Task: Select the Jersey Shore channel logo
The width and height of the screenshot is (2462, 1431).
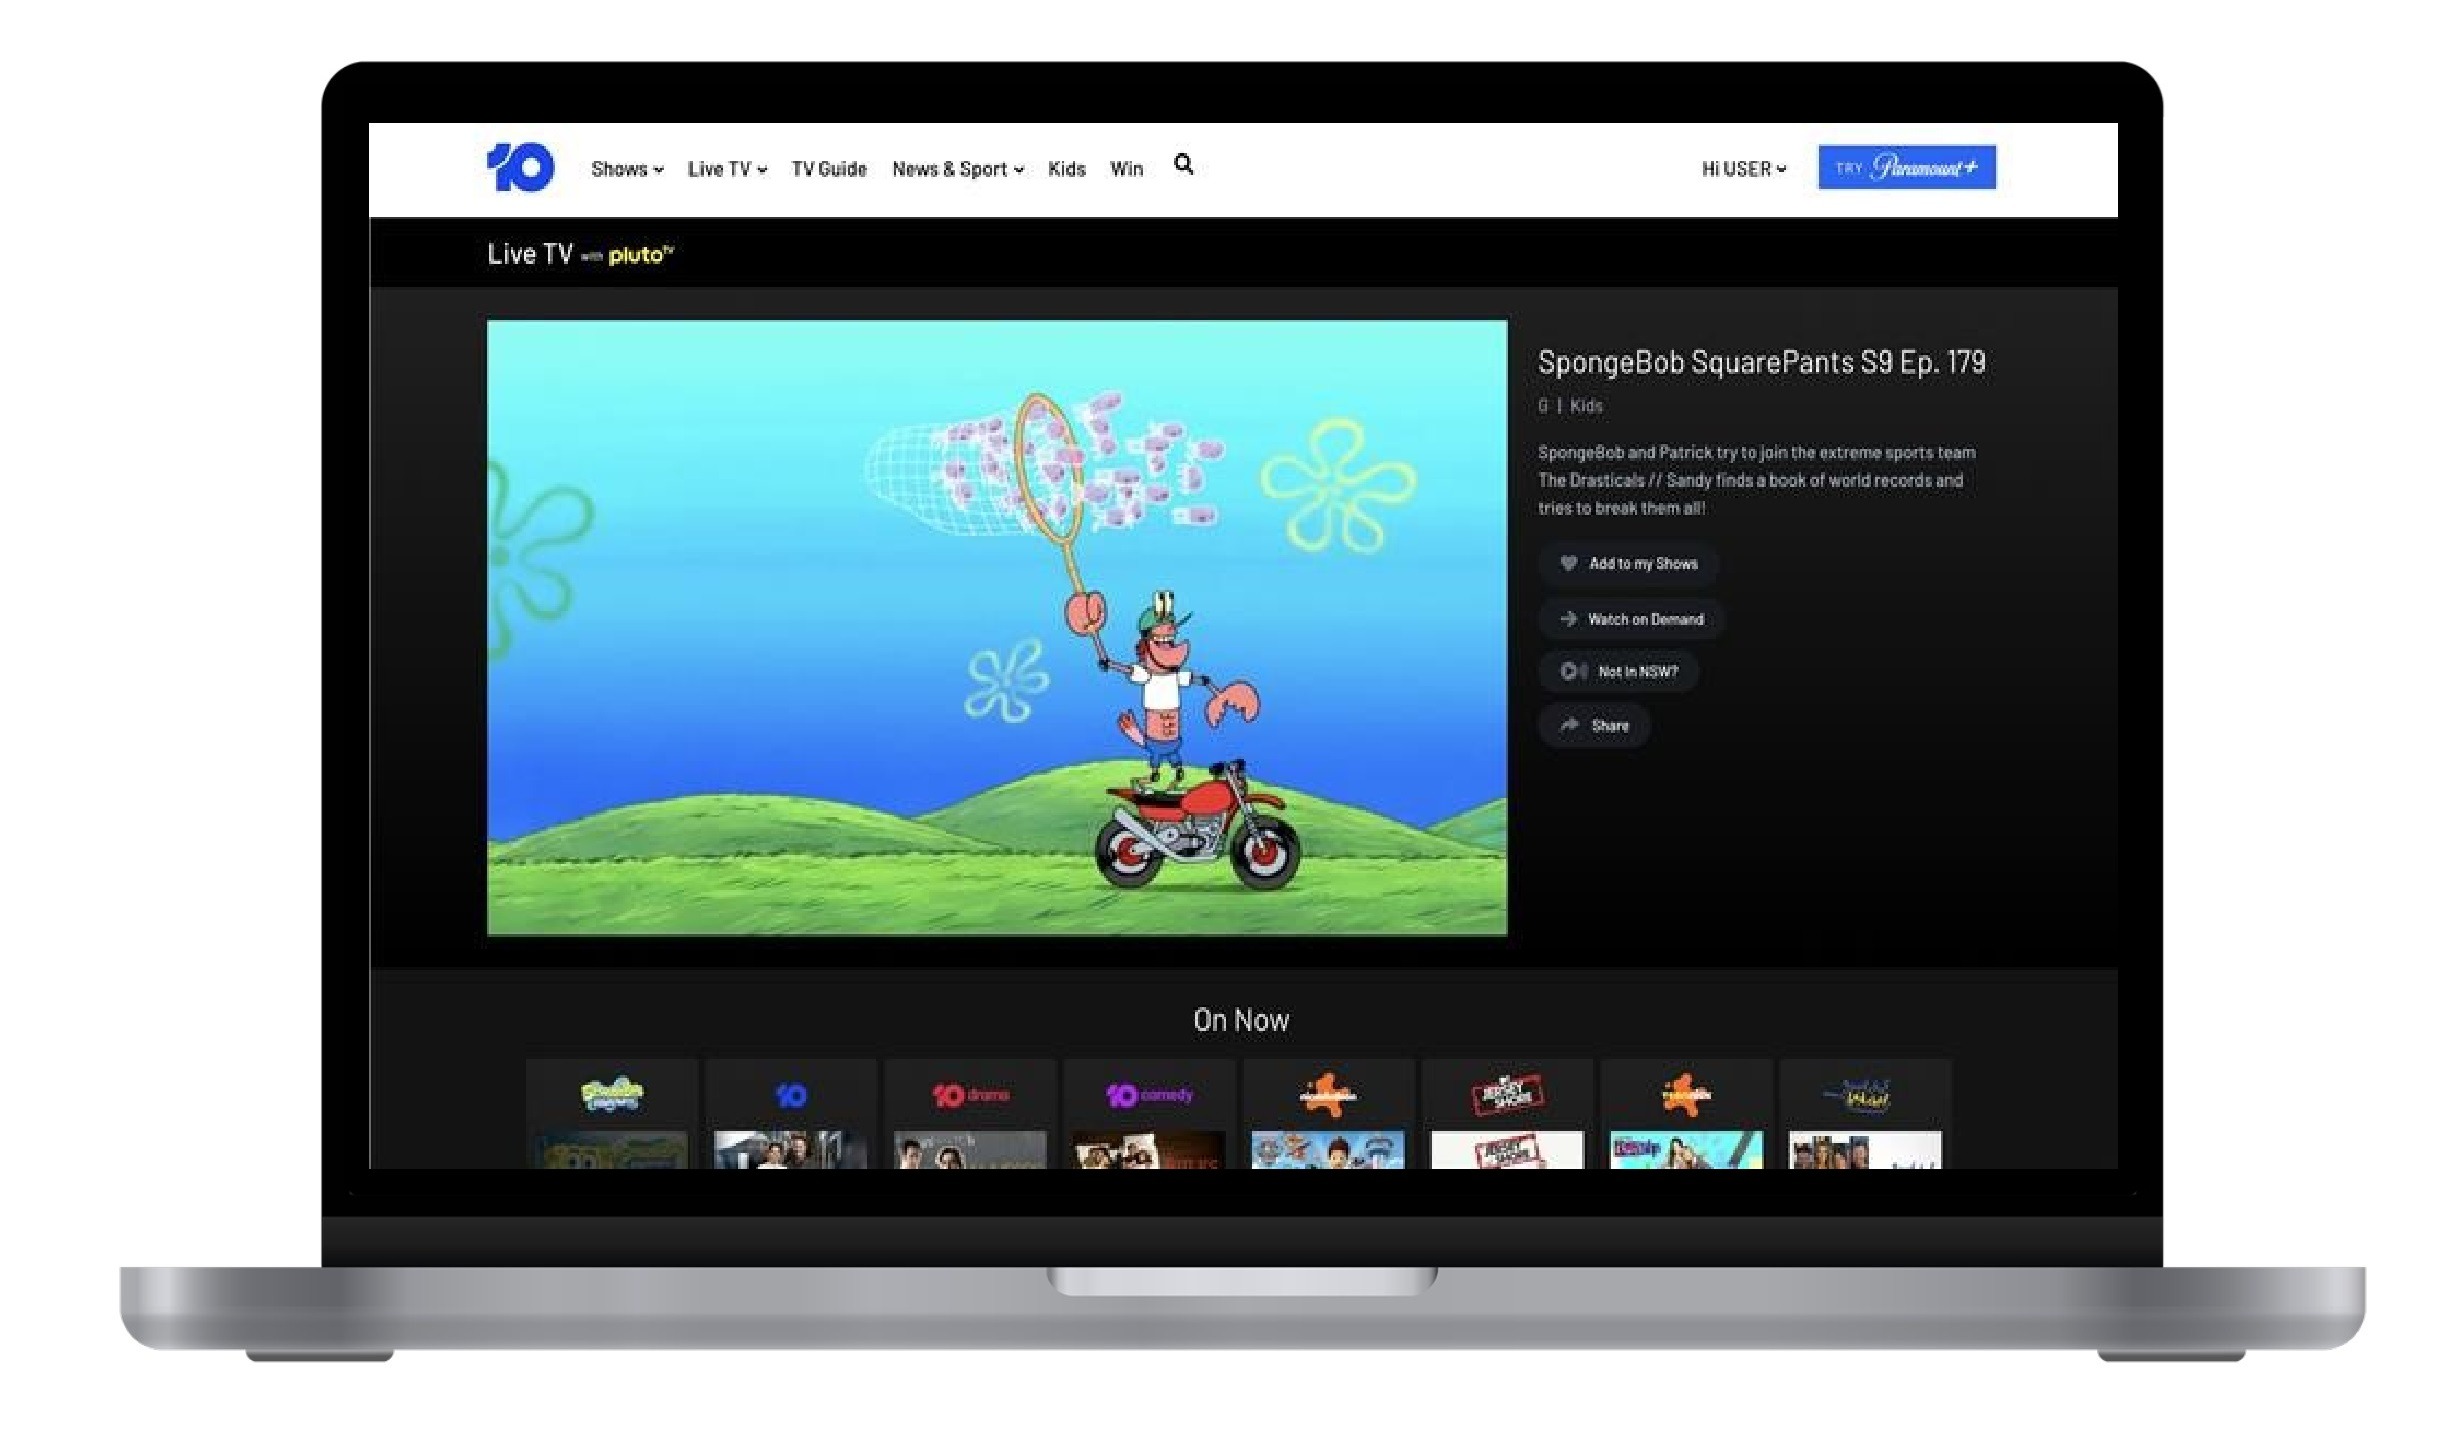Action: (x=1507, y=1094)
